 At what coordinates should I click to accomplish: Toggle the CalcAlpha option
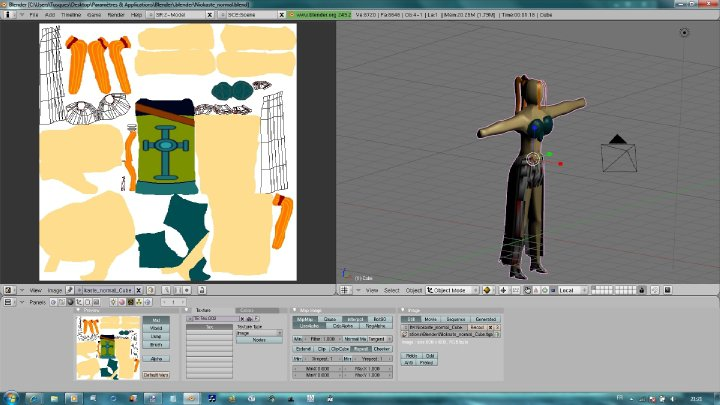(x=343, y=326)
